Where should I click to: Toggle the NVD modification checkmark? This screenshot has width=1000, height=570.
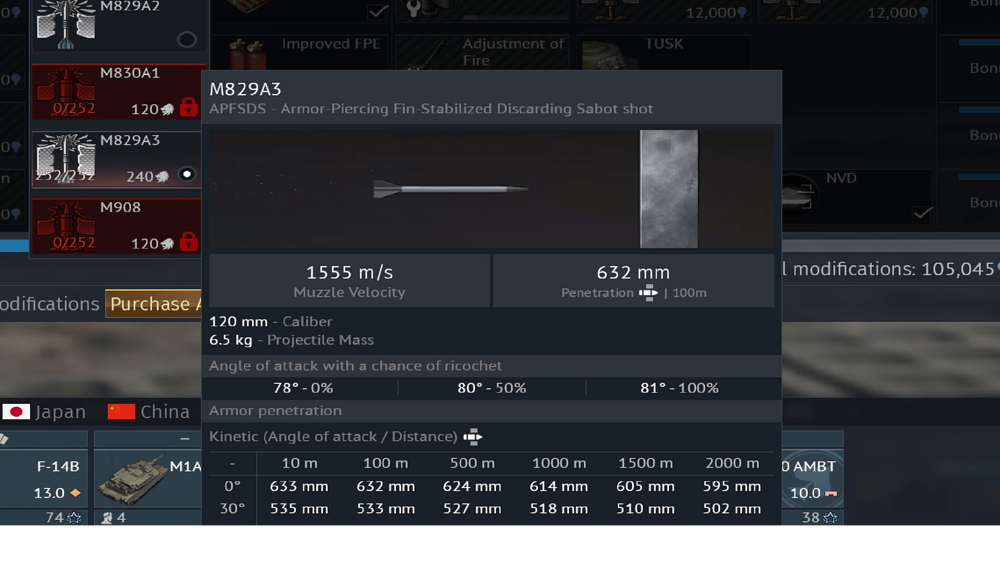click(922, 213)
